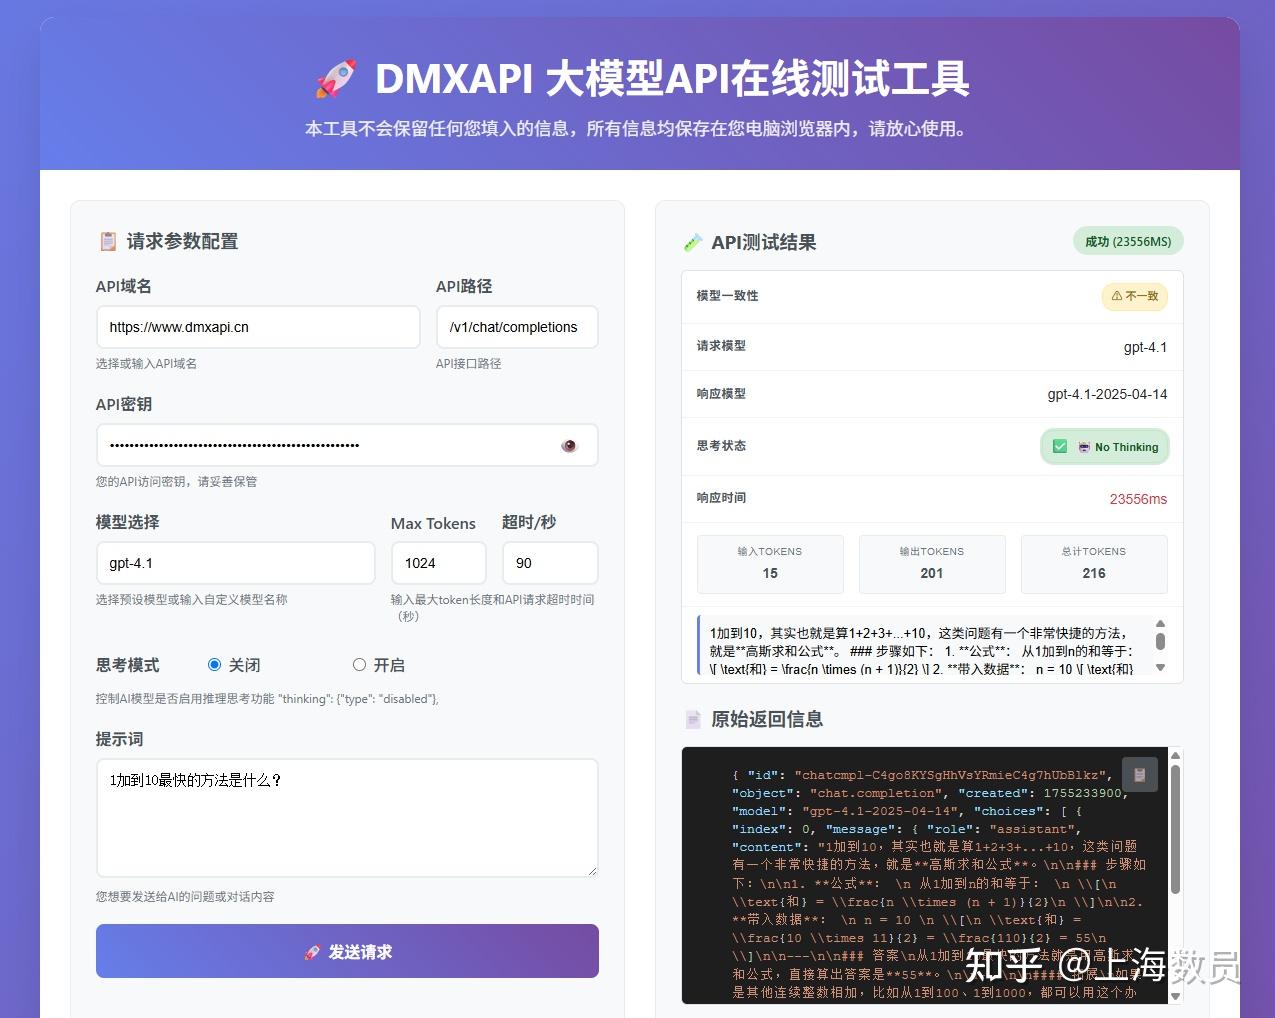Open the API路径 dropdown showing /v1/chat/completions
Image resolution: width=1275 pixels, height=1018 pixels.
(516, 327)
